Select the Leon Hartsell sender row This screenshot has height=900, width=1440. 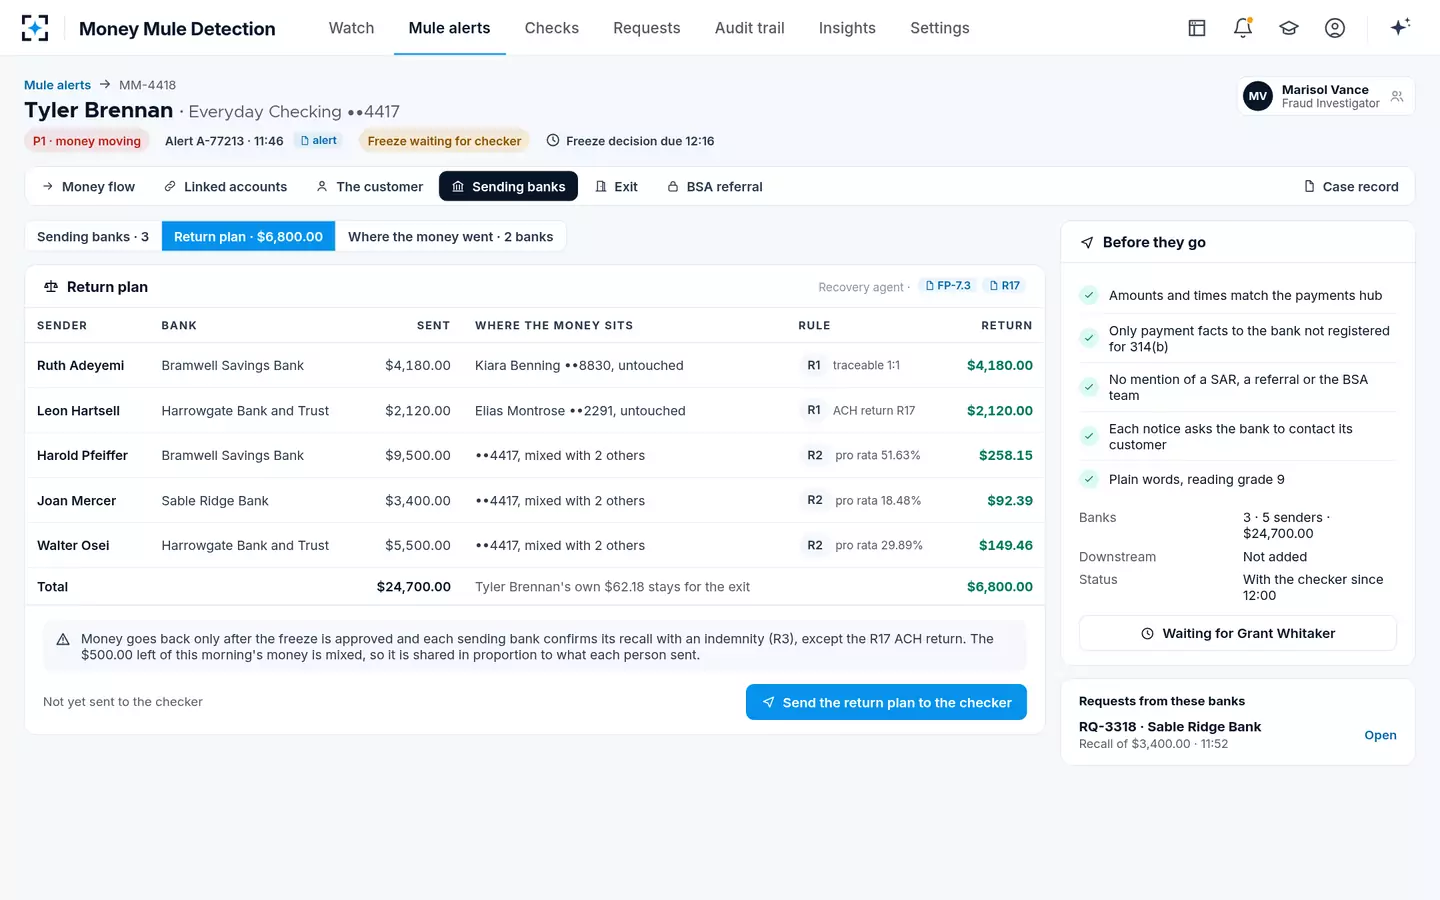pyautogui.click(x=535, y=411)
